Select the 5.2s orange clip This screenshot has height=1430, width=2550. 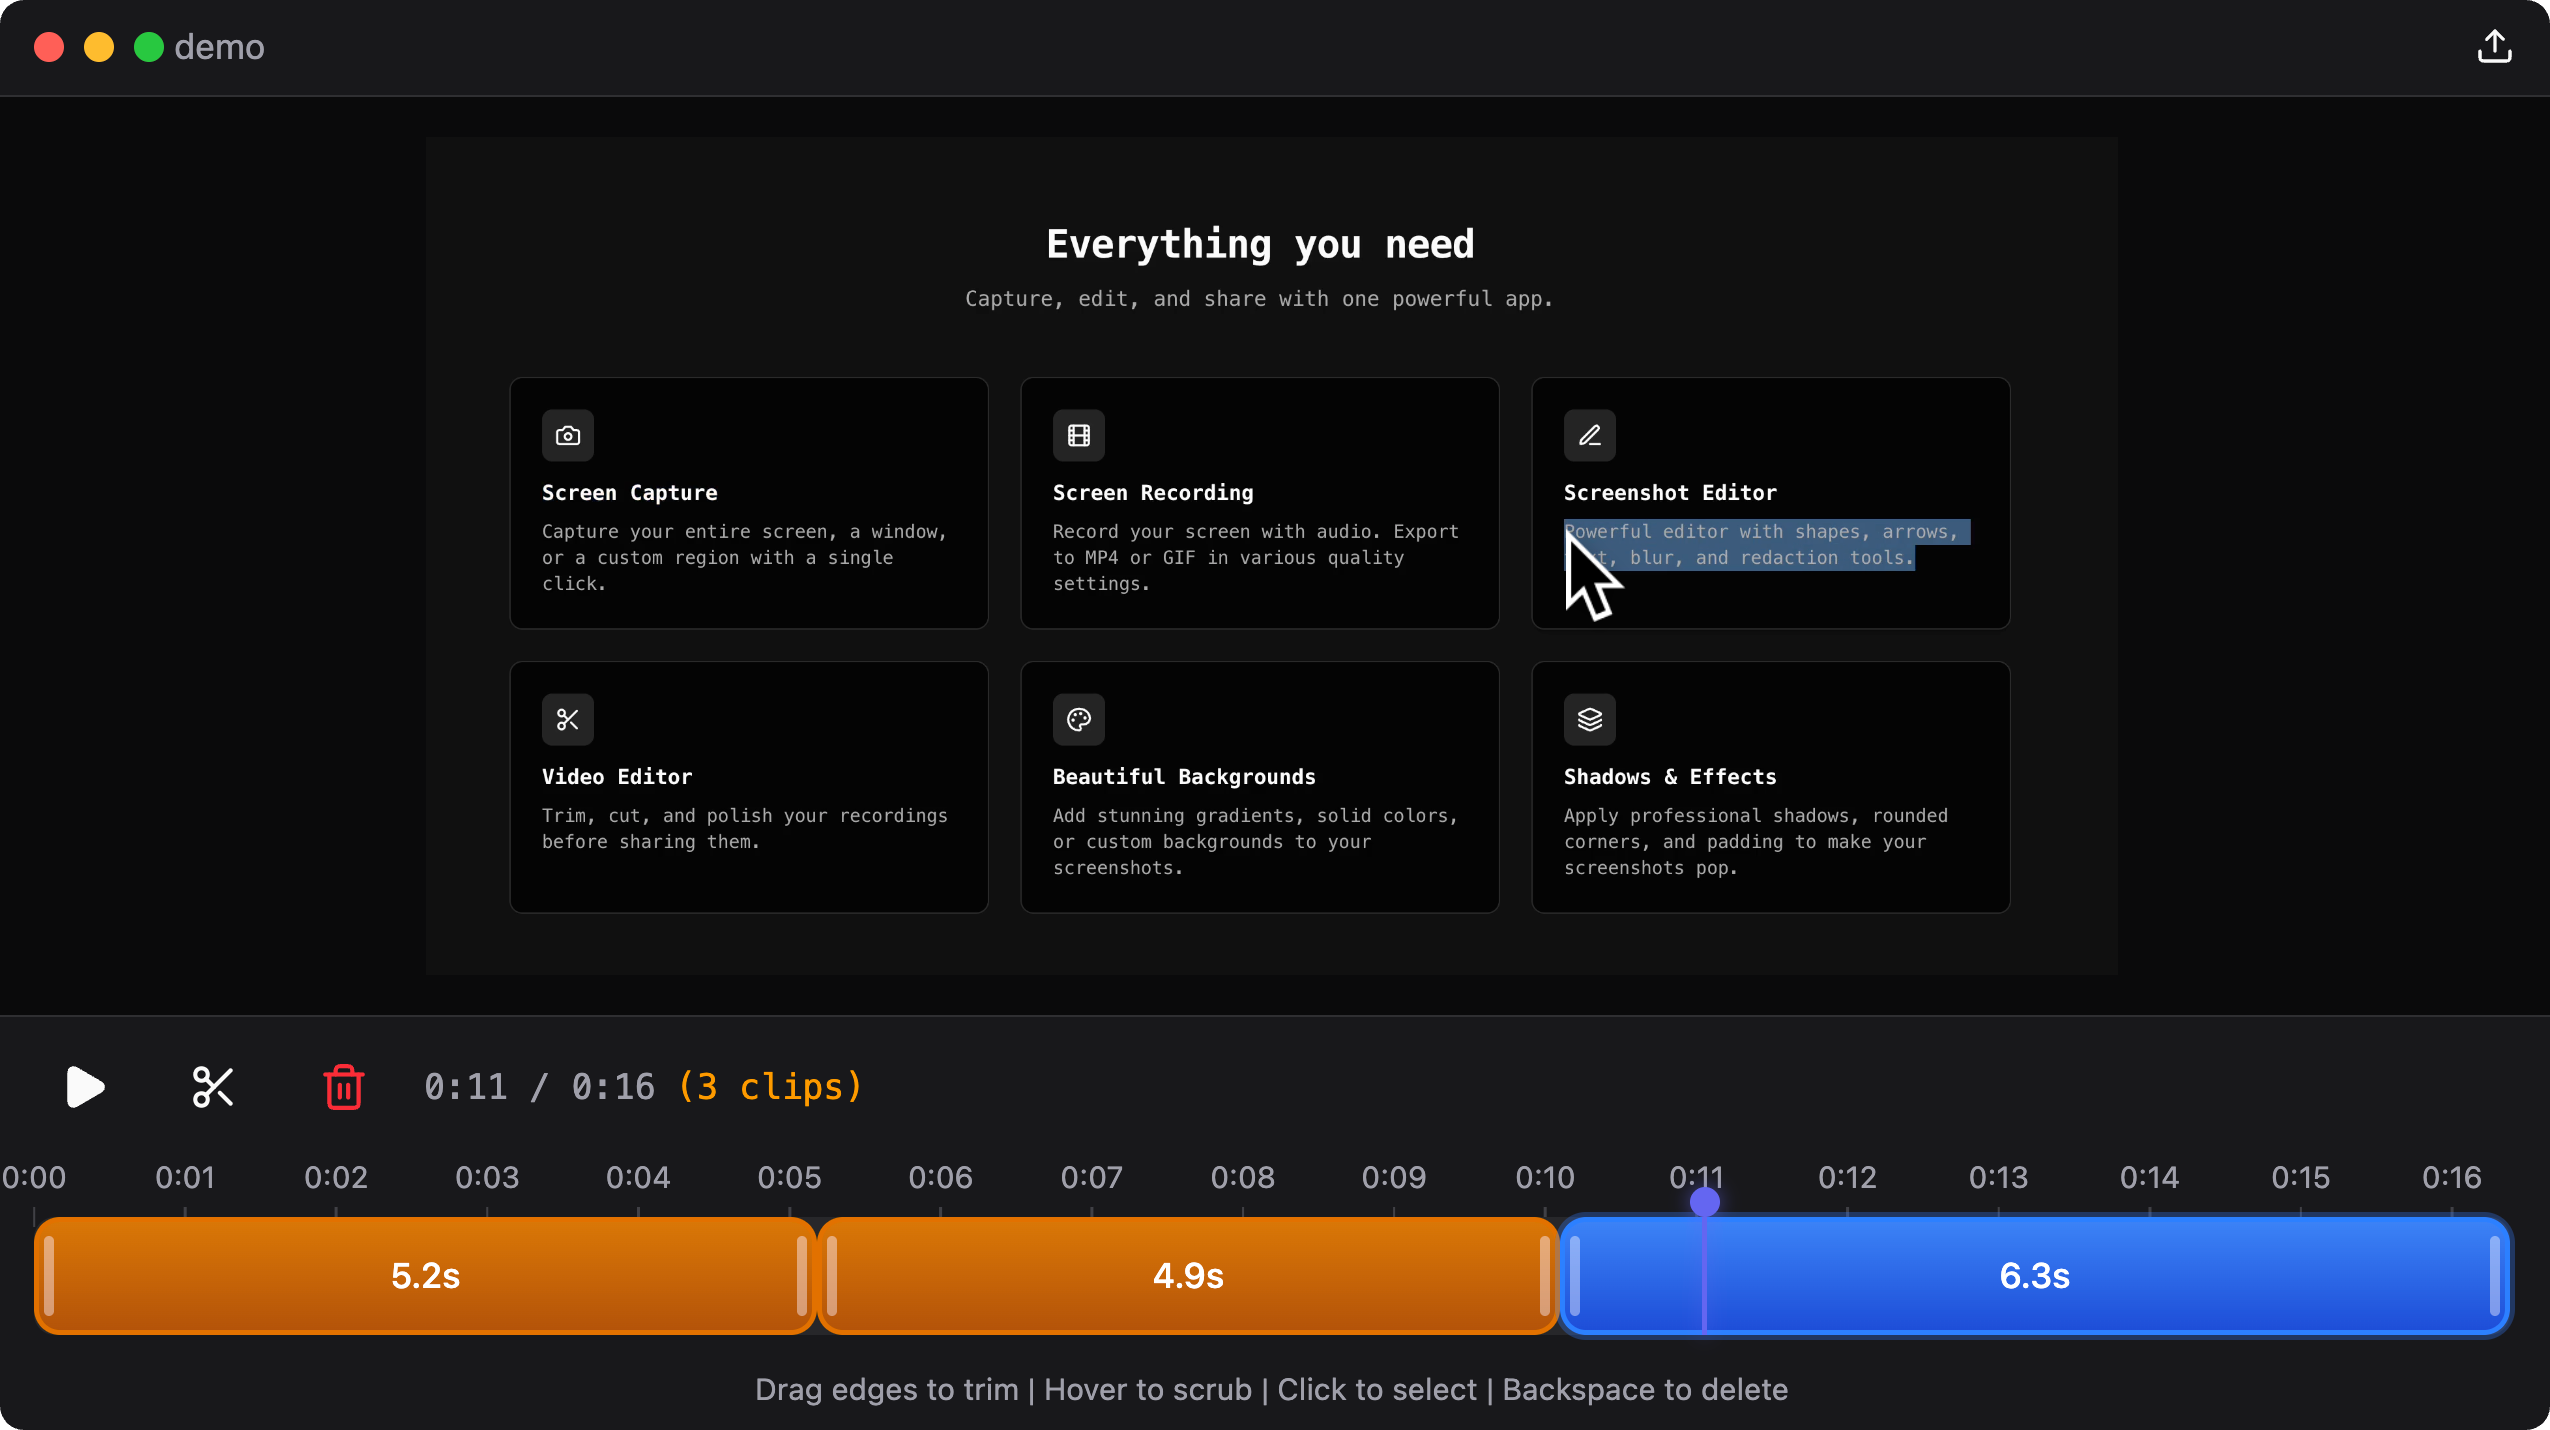tap(425, 1275)
